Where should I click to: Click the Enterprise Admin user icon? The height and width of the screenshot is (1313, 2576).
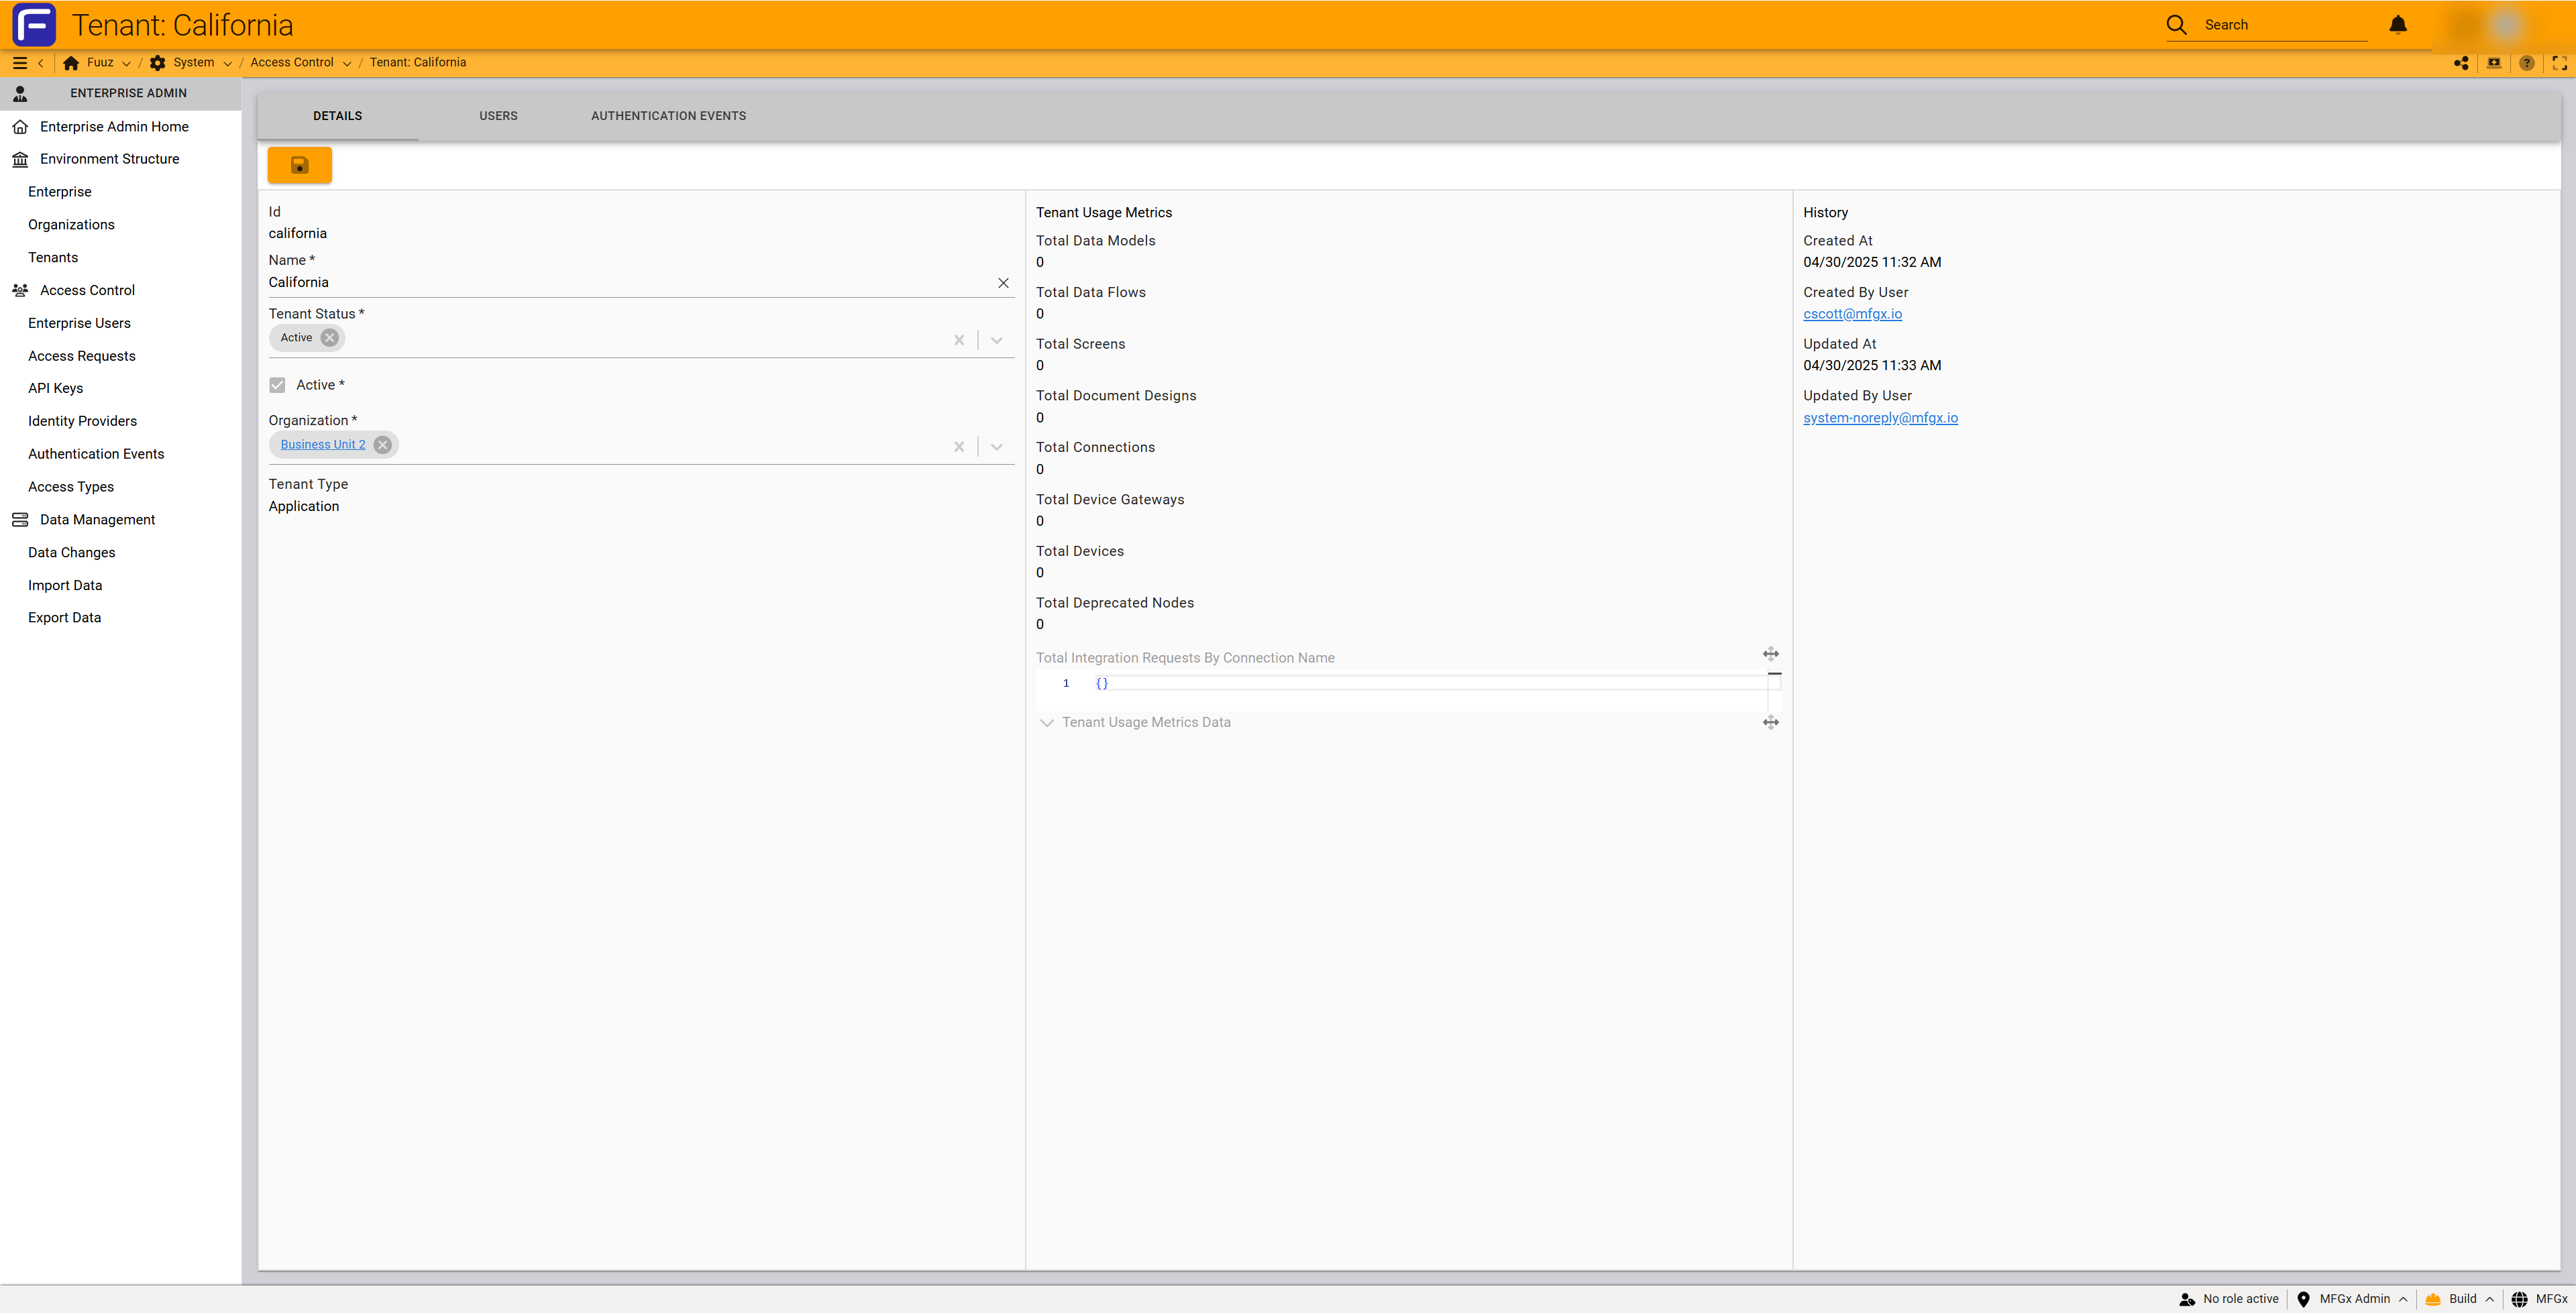[20, 93]
